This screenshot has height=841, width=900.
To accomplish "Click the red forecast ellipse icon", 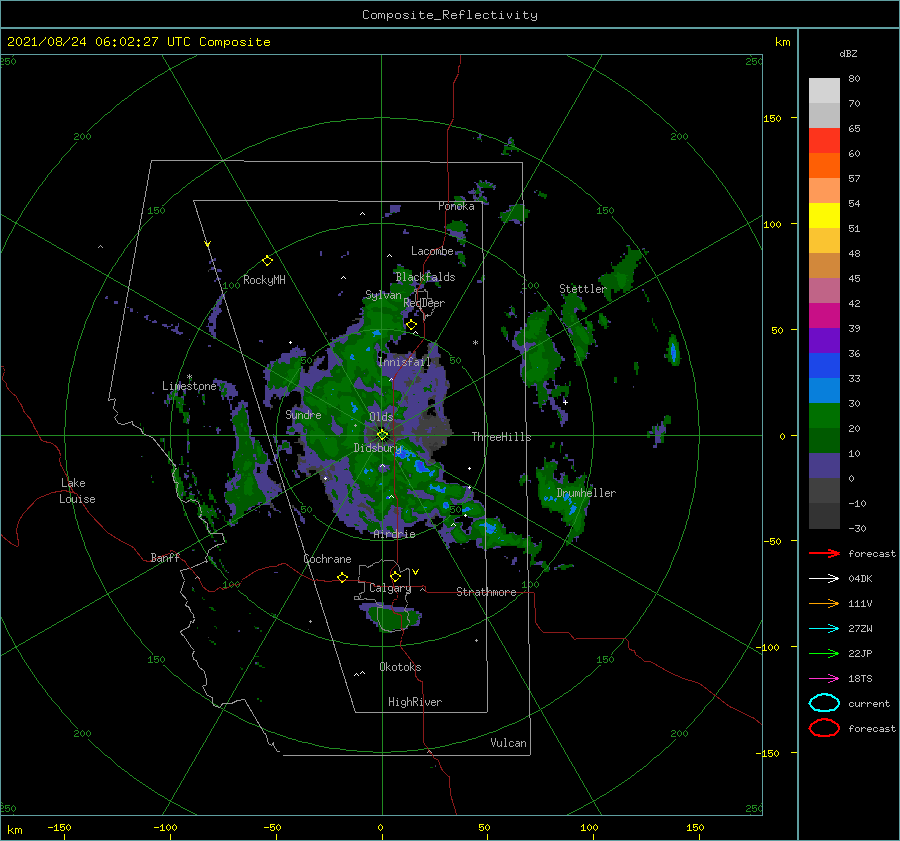I will tap(824, 728).
